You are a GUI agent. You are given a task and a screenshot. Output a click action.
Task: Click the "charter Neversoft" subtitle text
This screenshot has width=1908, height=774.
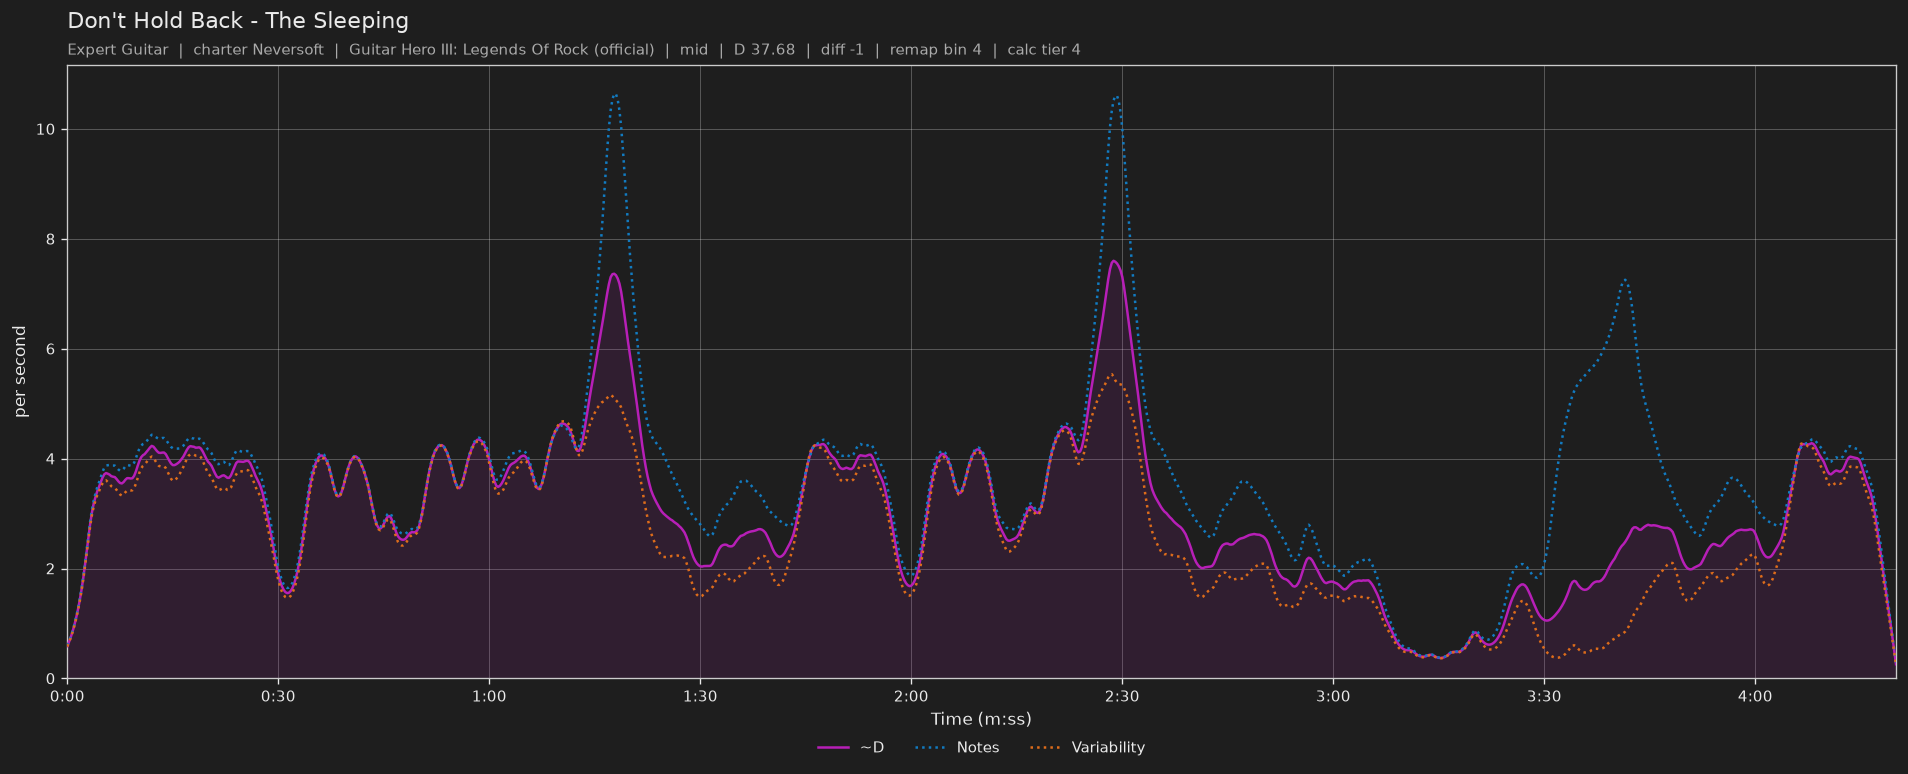(x=258, y=50)
